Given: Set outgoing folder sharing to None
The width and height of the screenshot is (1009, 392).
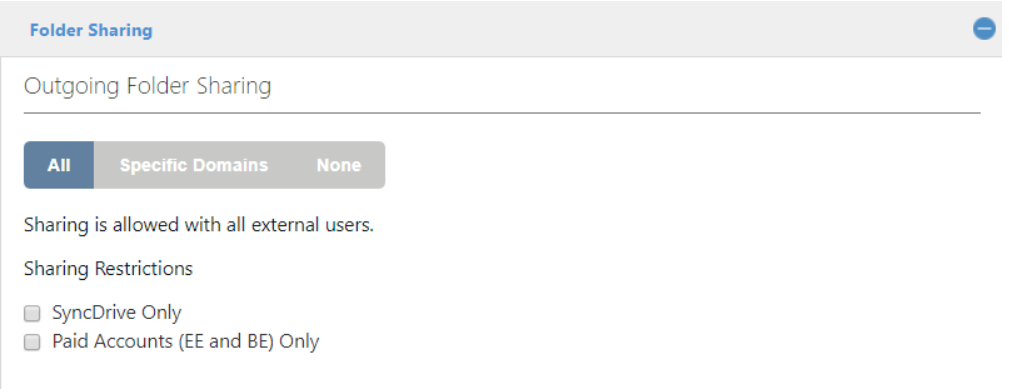Looking at the screenshot, I should [338, 165].
